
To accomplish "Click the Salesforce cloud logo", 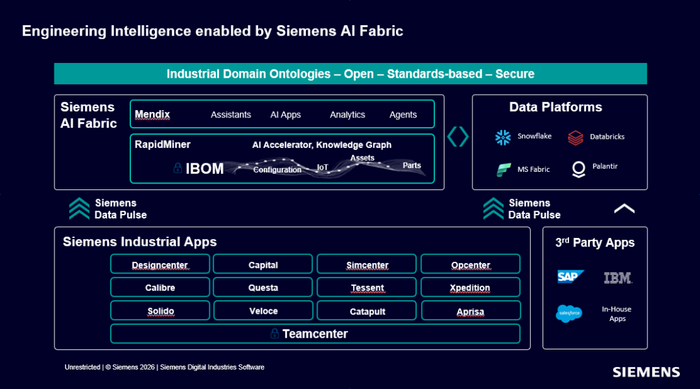I will click(x=569, y=314).
